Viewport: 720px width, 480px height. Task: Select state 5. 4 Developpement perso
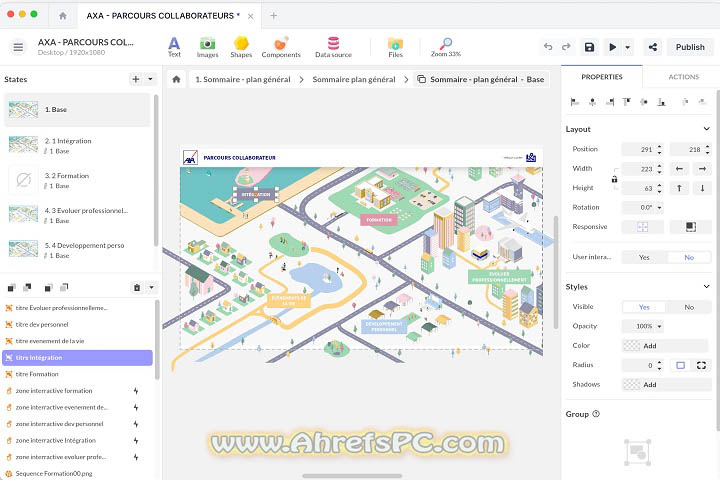(77, 250)
